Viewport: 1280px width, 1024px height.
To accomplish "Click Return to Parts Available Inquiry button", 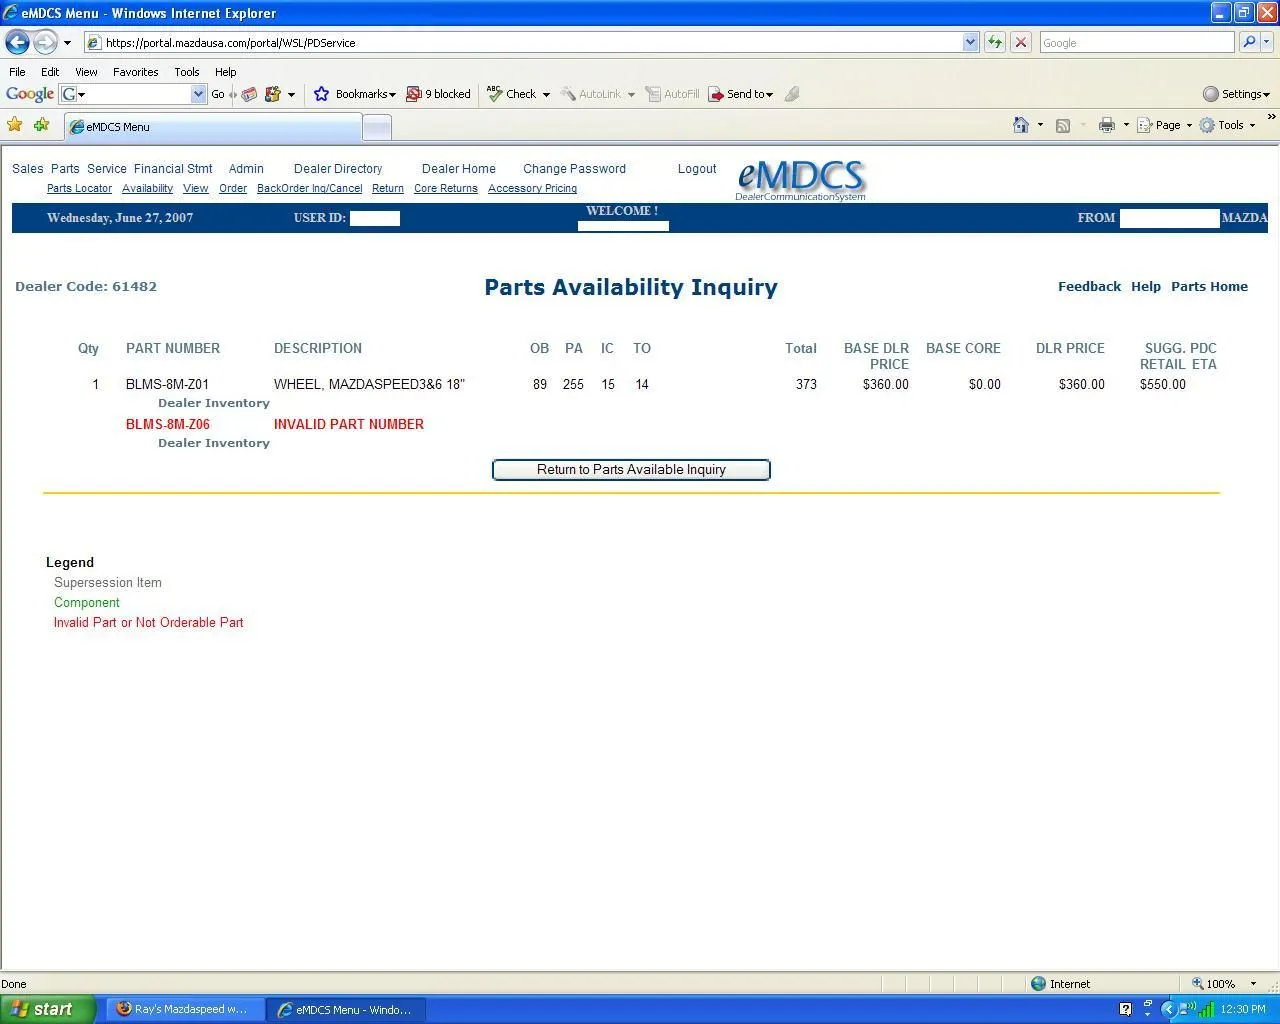I will [x=631, y=470].
